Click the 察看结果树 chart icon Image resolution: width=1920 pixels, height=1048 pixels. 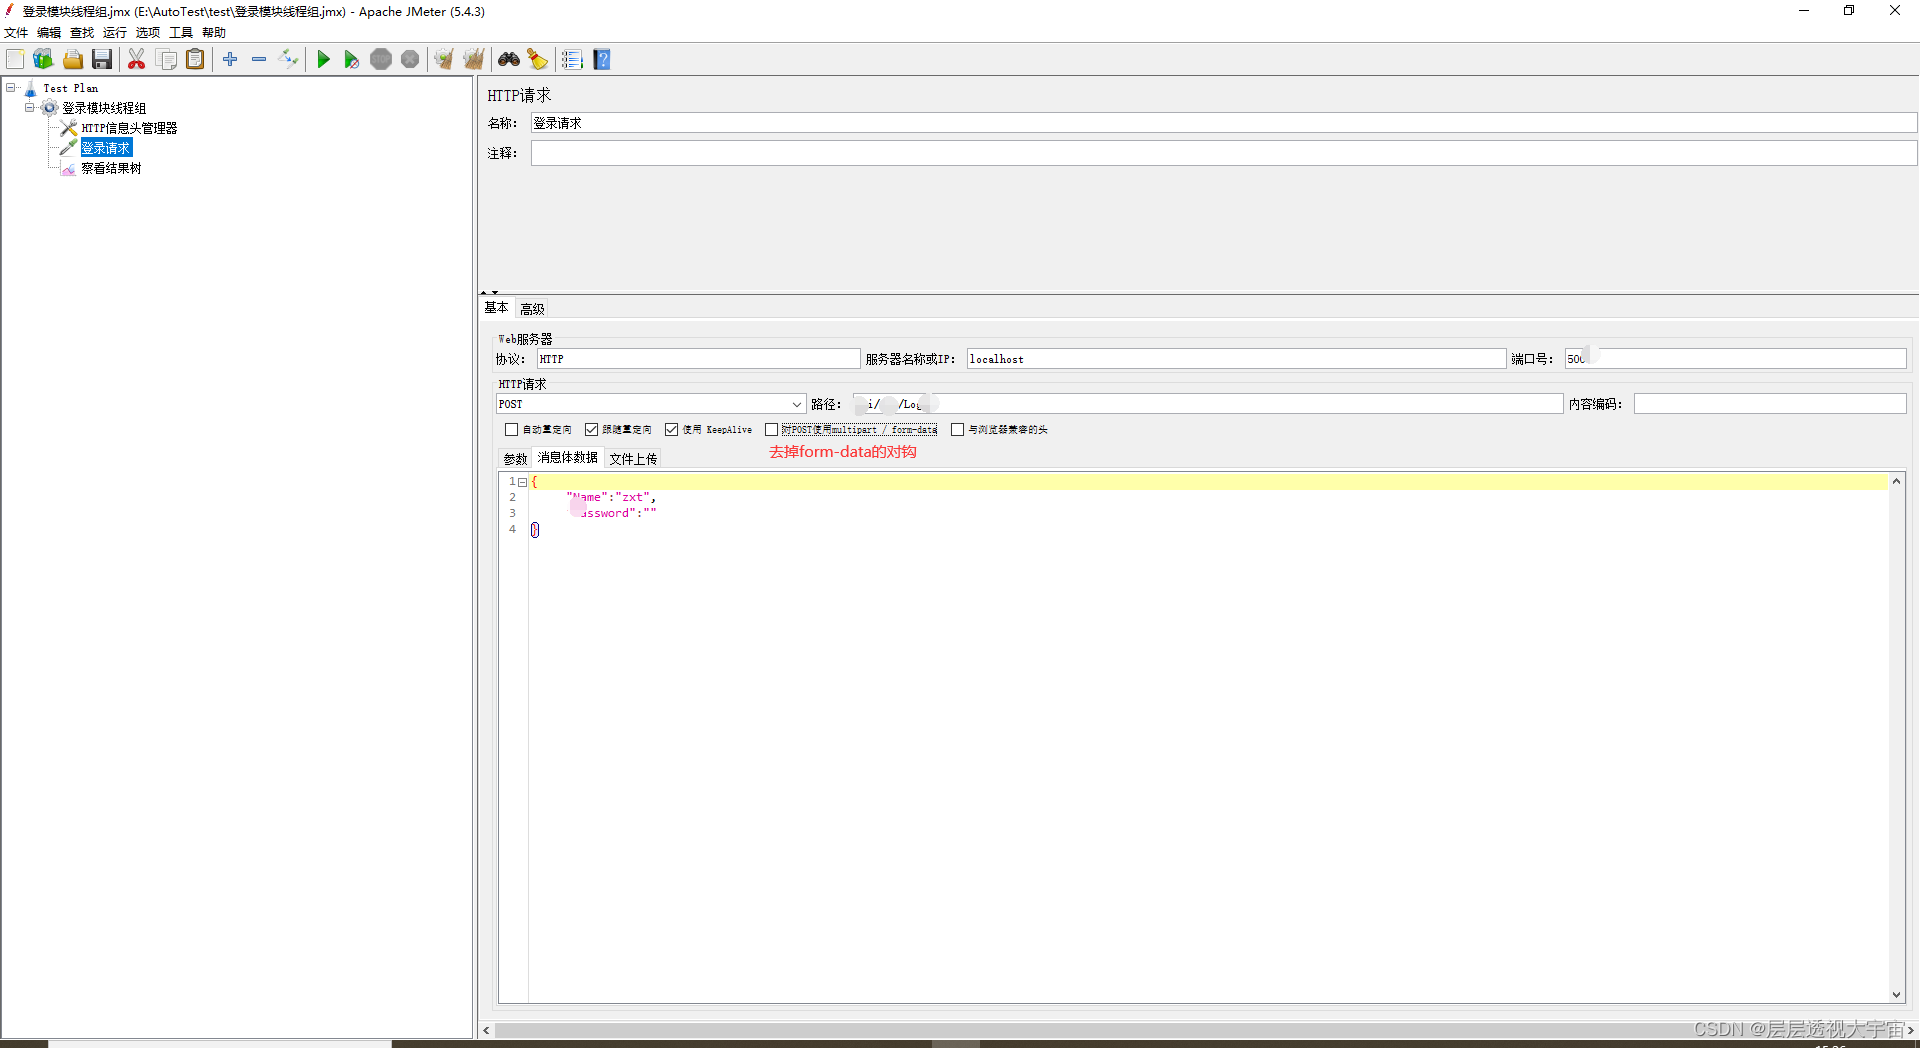point(69,169)
